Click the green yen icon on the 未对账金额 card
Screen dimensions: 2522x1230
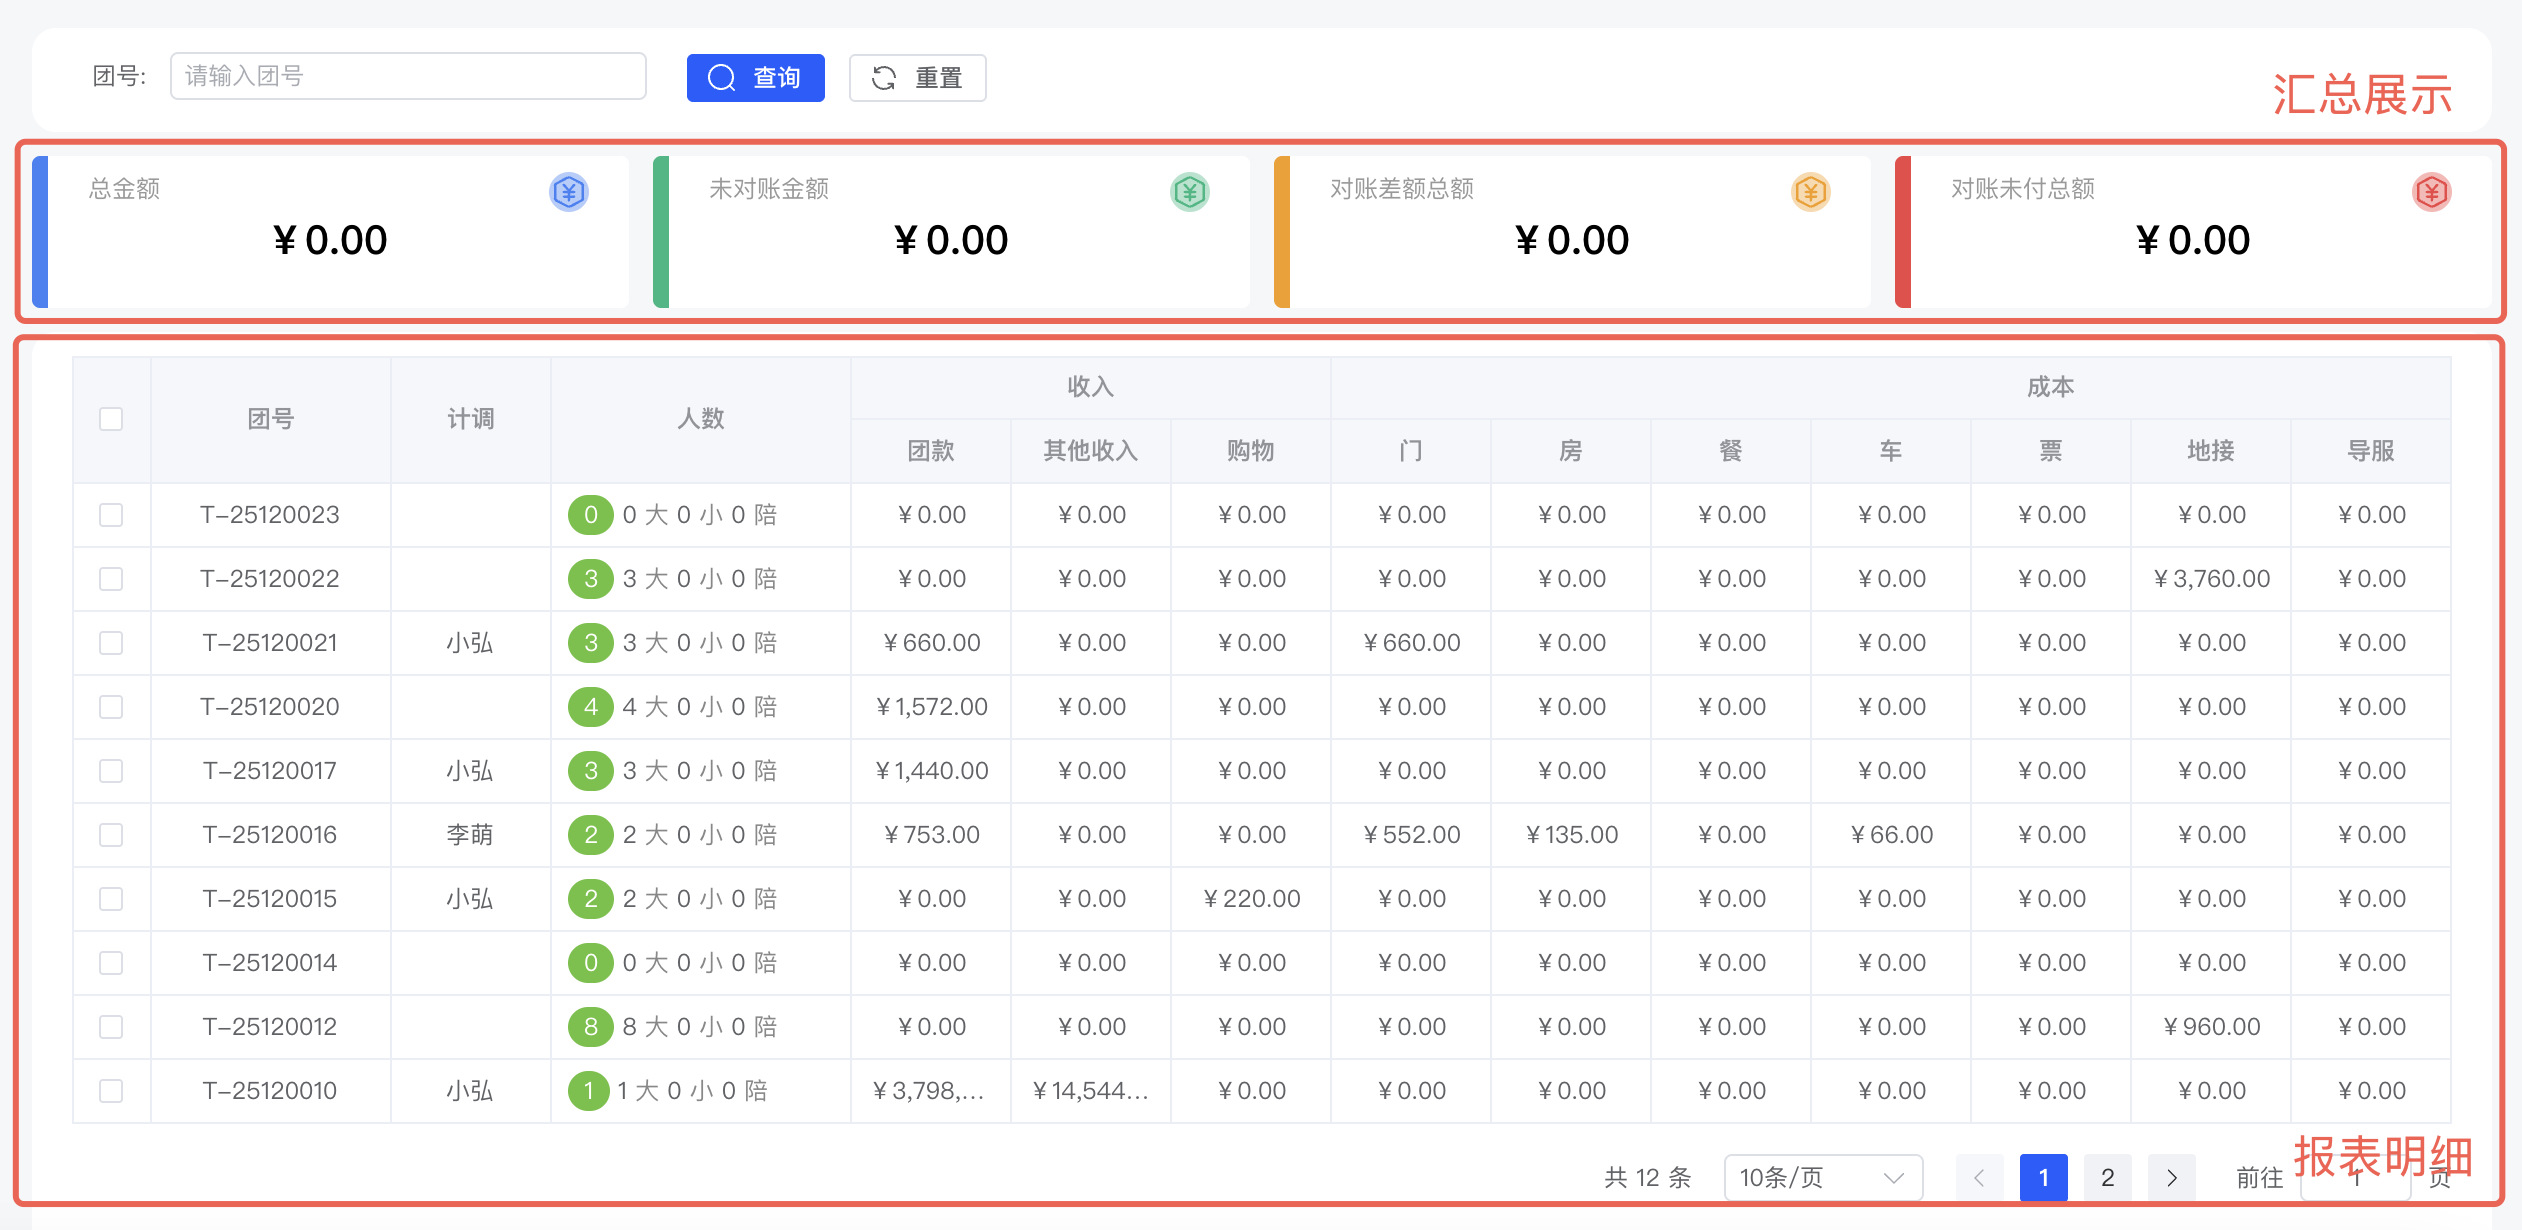(x=1189, y=192)
